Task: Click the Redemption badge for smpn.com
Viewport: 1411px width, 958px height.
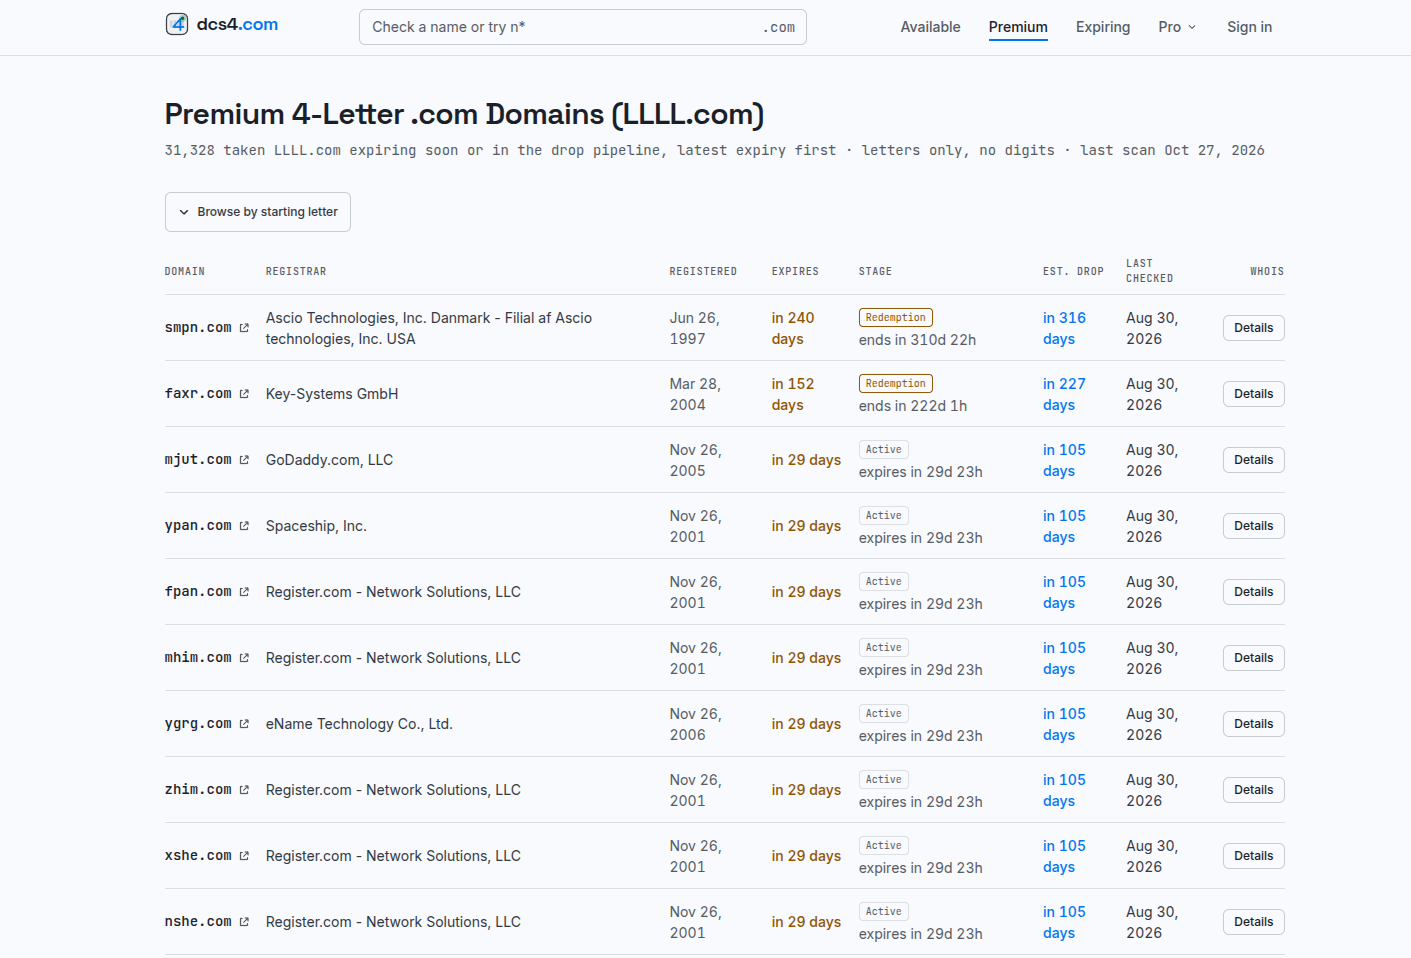Action: (896, 318)
